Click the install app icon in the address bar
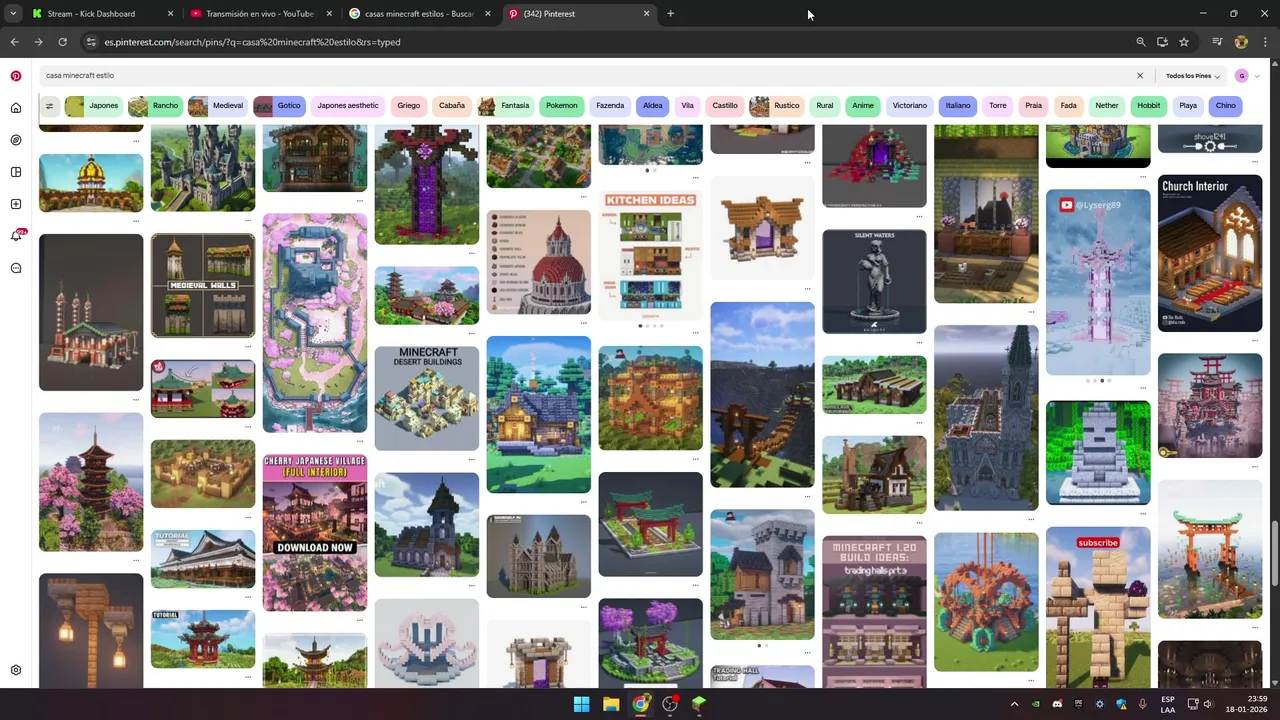 tap(1162, 42)
